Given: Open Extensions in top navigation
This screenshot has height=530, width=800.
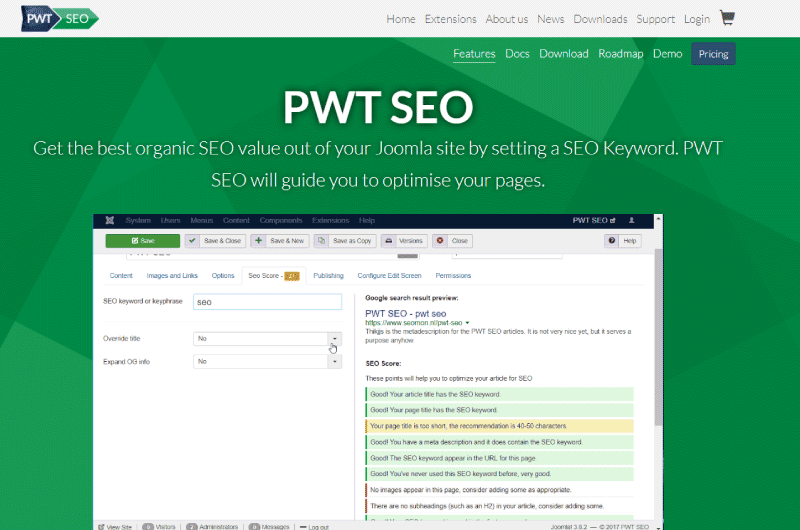Looking at the screenshot, I should pos(451,19).
